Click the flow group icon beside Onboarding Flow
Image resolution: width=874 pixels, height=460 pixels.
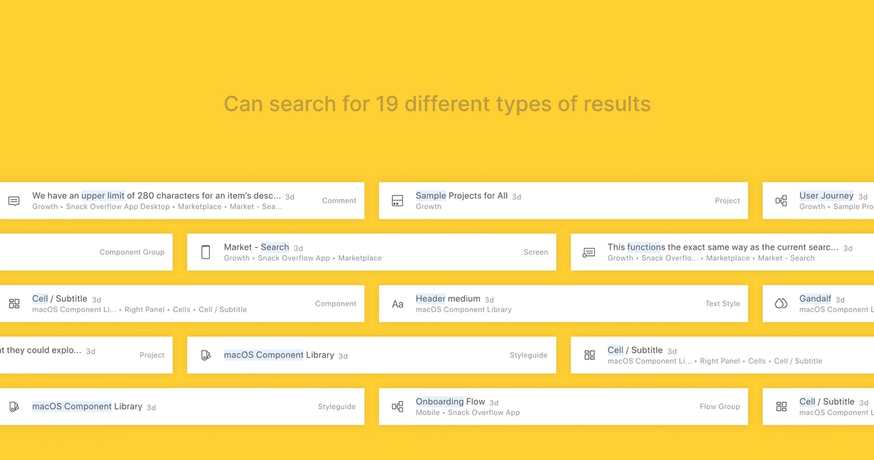coord(397,406)
